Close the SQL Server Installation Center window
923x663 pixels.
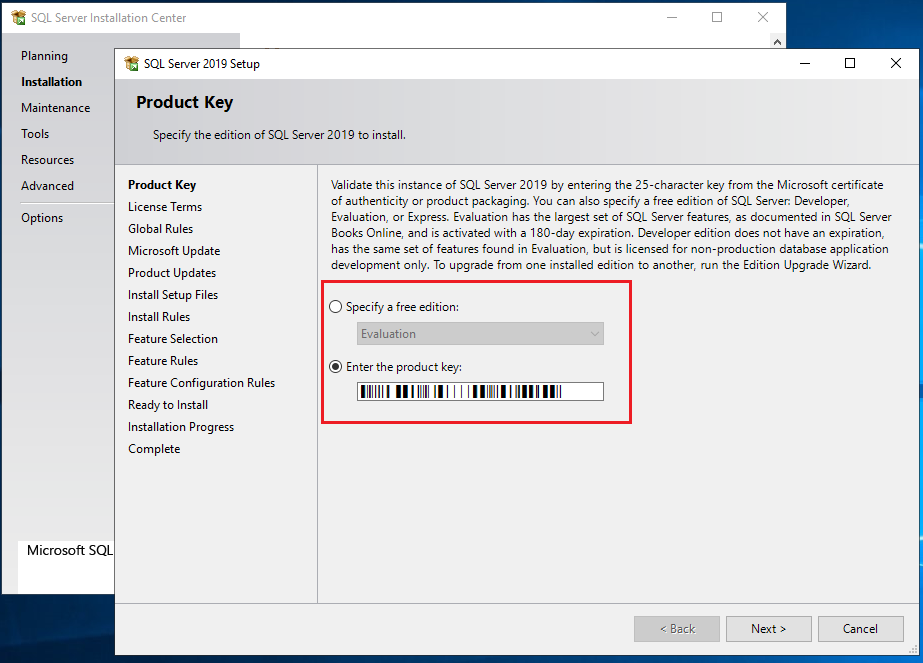pyautogui.click(x=763, y=18)
